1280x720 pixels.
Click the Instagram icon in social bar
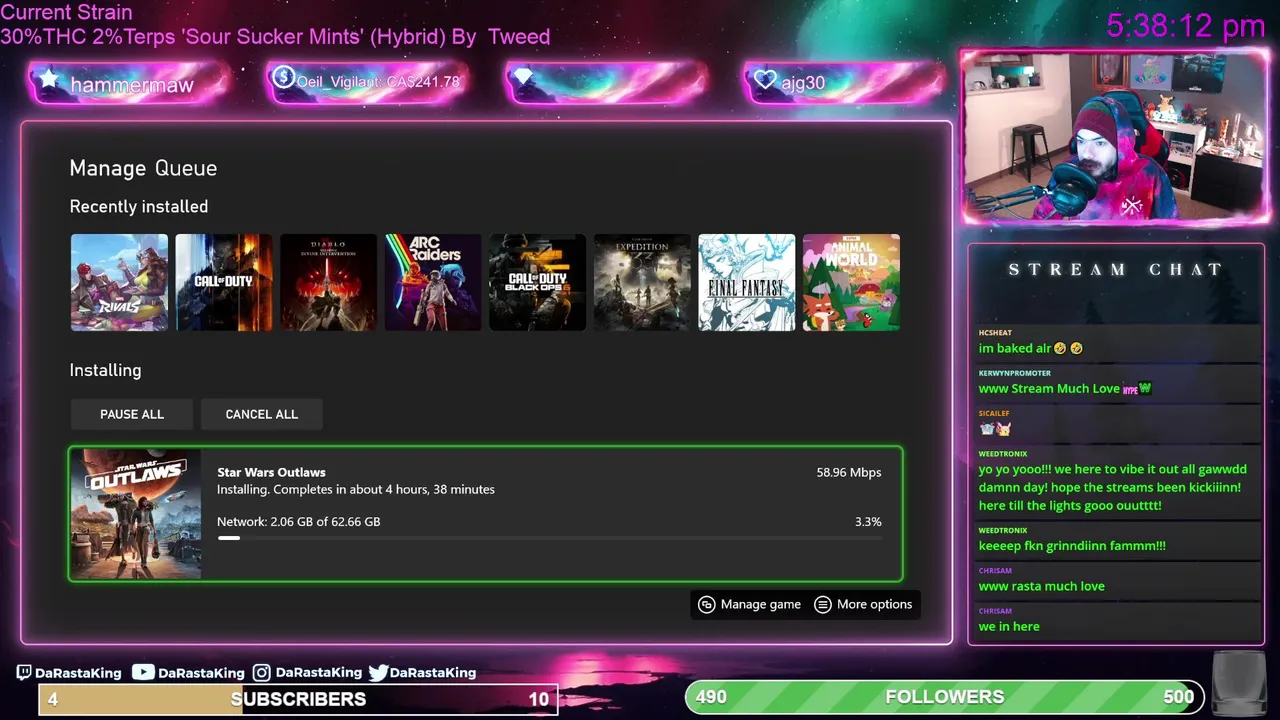[x=261, y=673]
